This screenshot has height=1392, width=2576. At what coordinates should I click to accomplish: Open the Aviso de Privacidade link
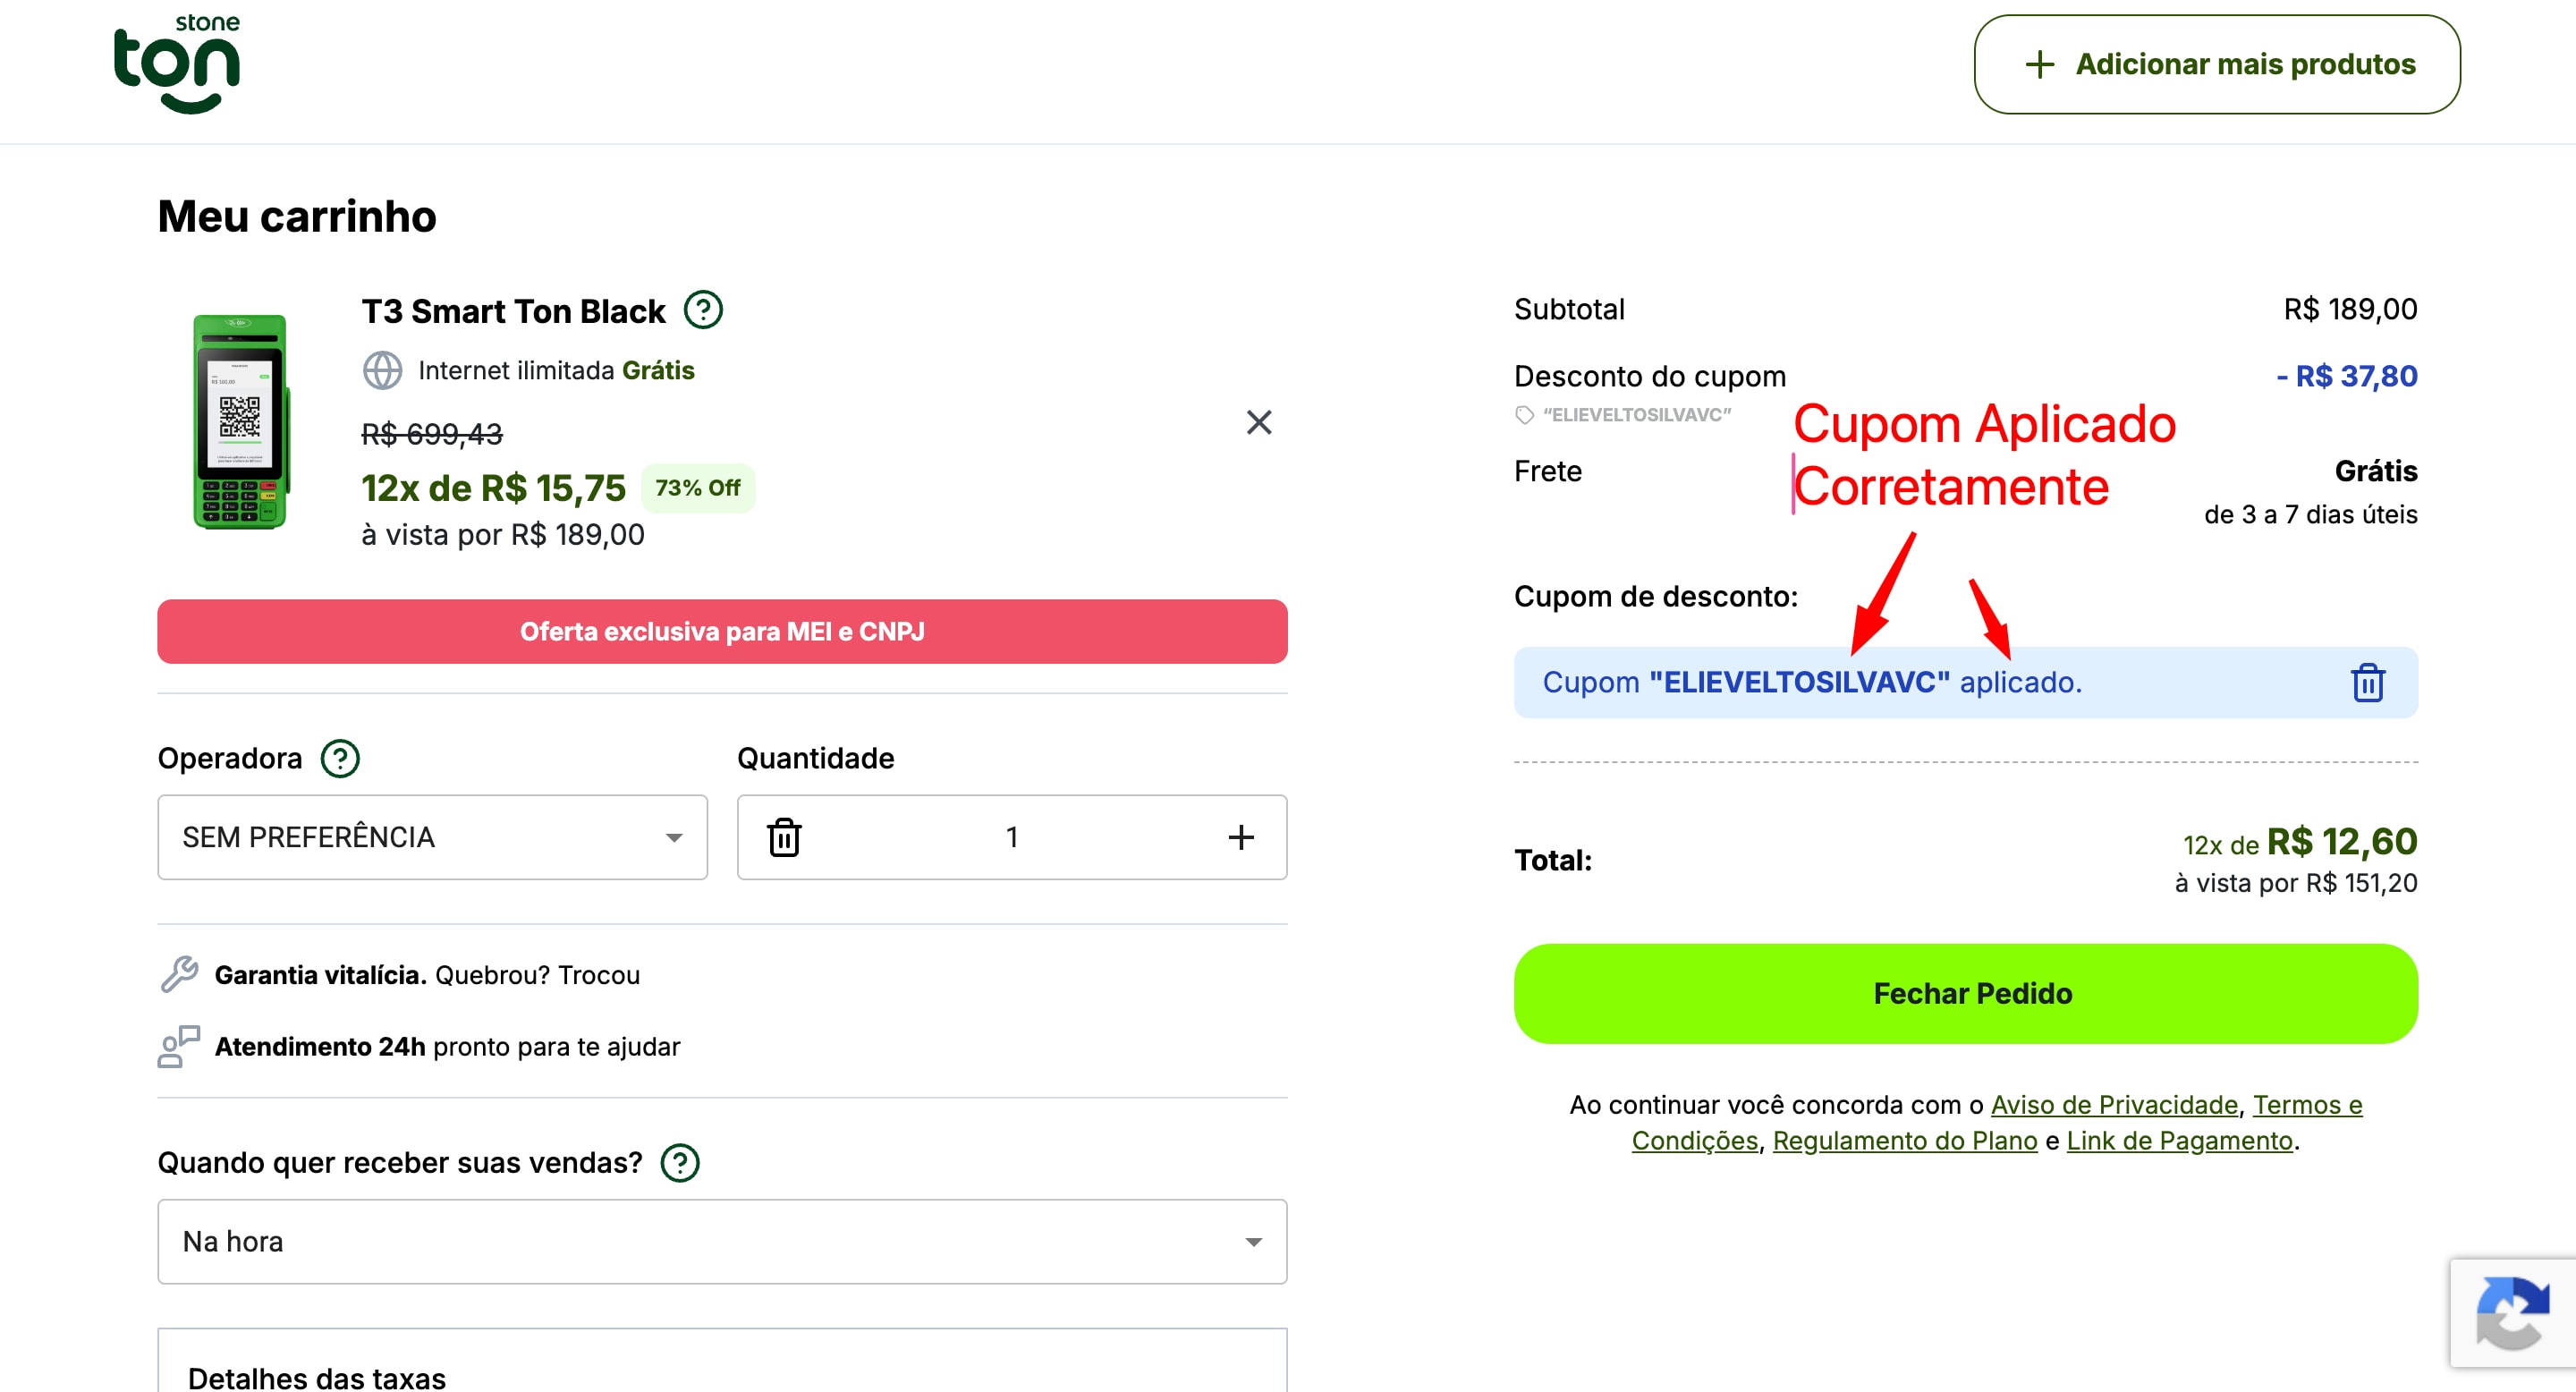click(2114, 1104)
